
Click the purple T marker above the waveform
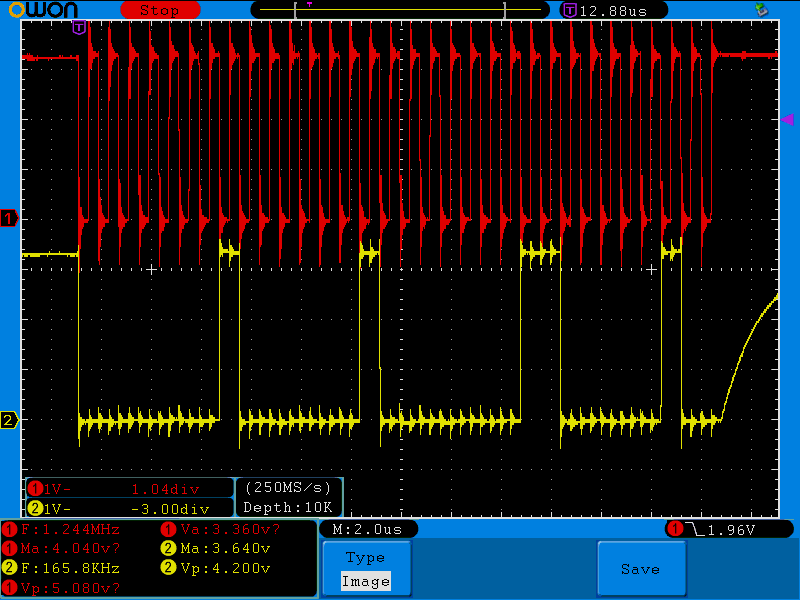[x=79, y=27]
